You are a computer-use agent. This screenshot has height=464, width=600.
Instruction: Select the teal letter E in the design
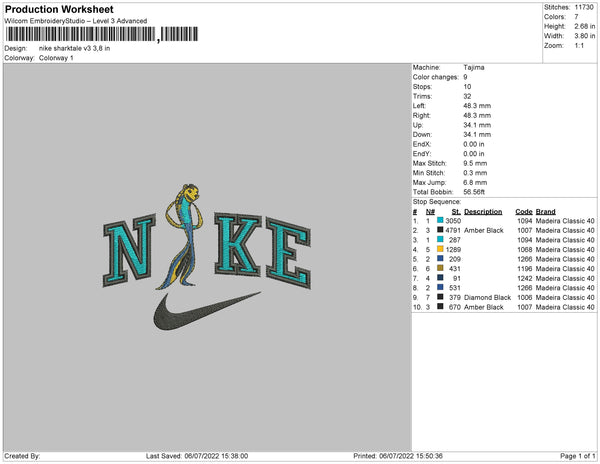pos(288,252)
